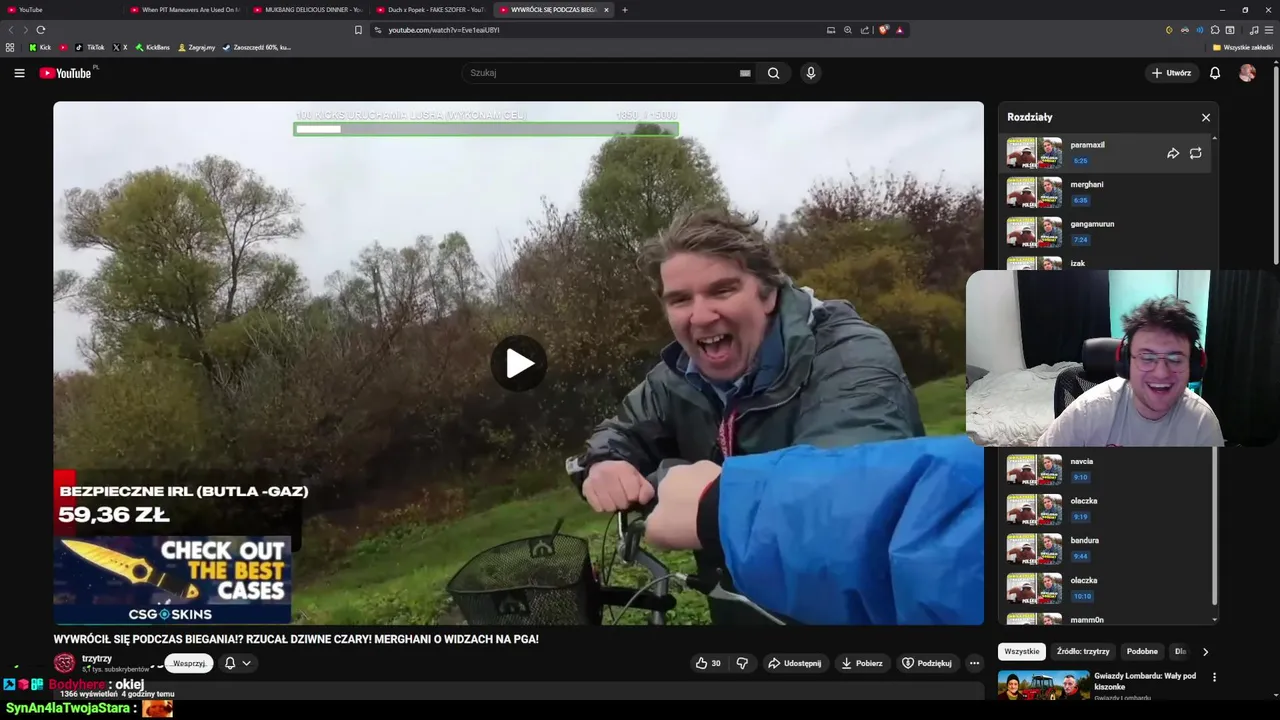Select the Podobne filter chip
Image resolution: width=1280 pixels, height=720 pixels.
(1142, 652)
